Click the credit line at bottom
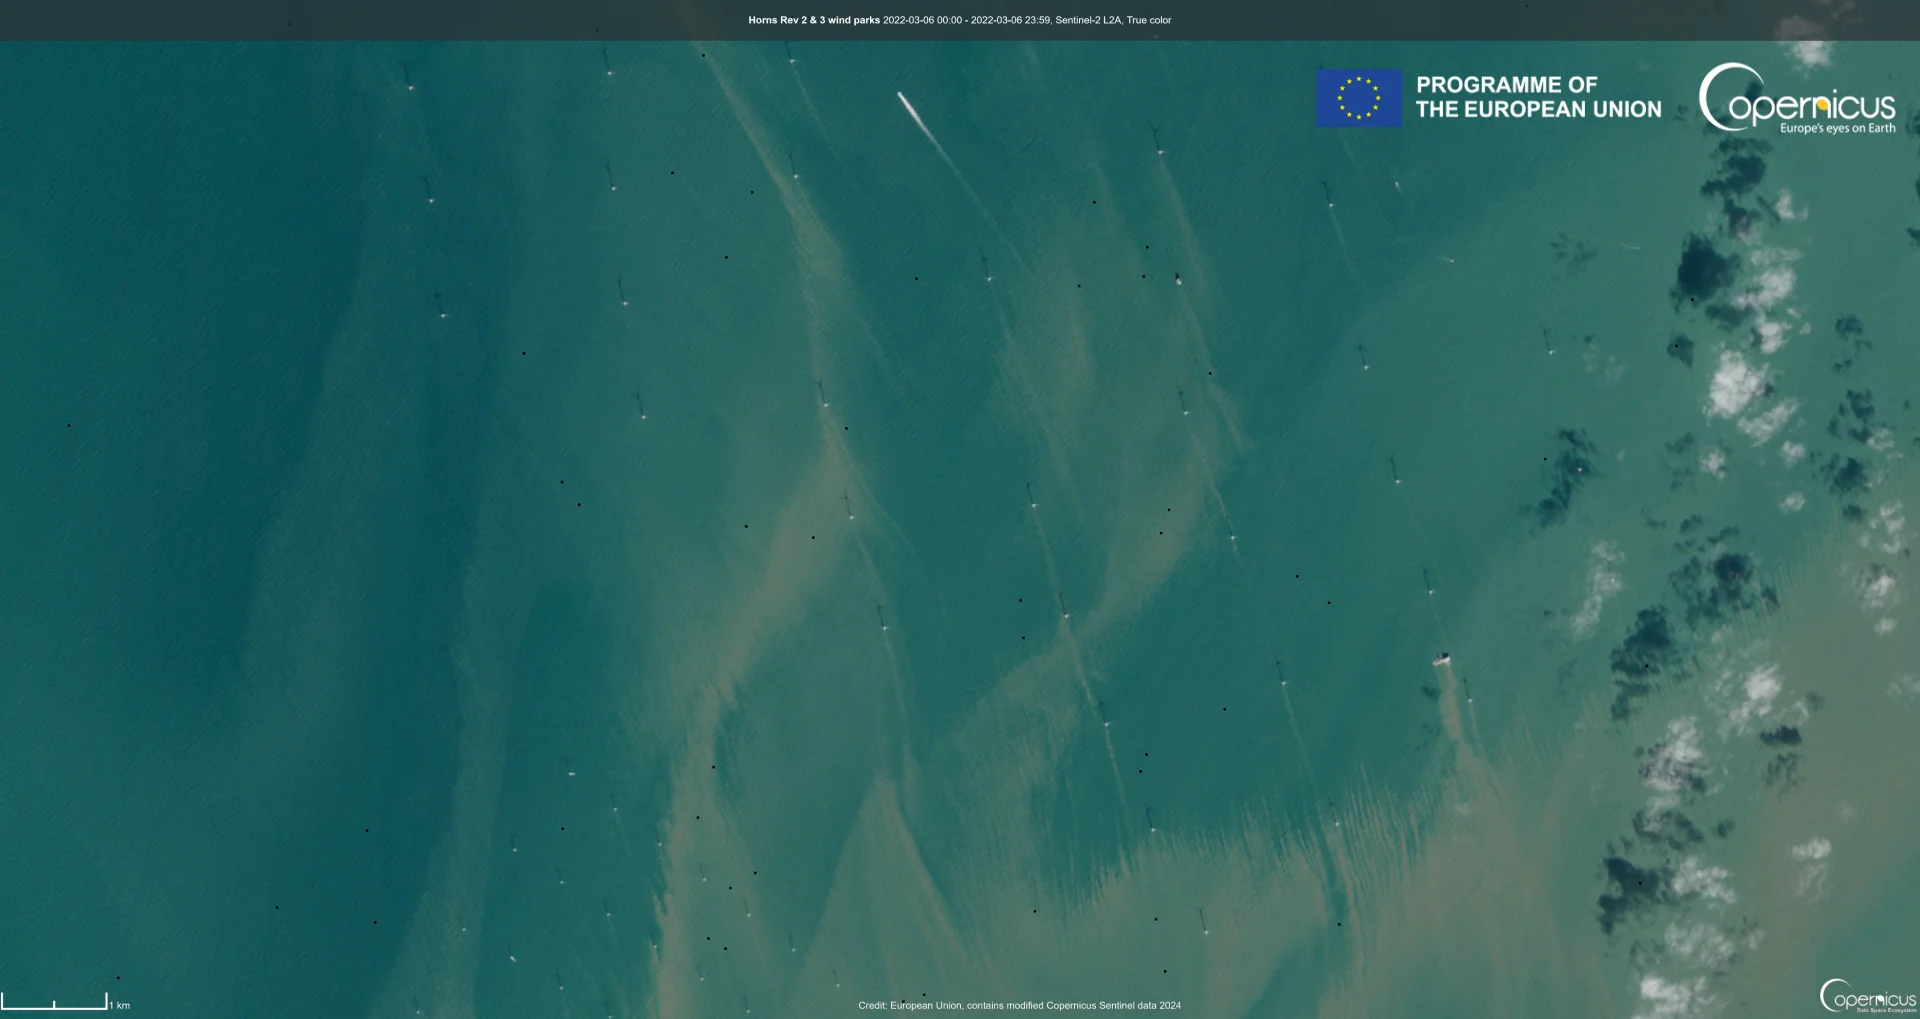Image resolution: width=1920 pixels, height=1019 pixels. point(1019,1005)
